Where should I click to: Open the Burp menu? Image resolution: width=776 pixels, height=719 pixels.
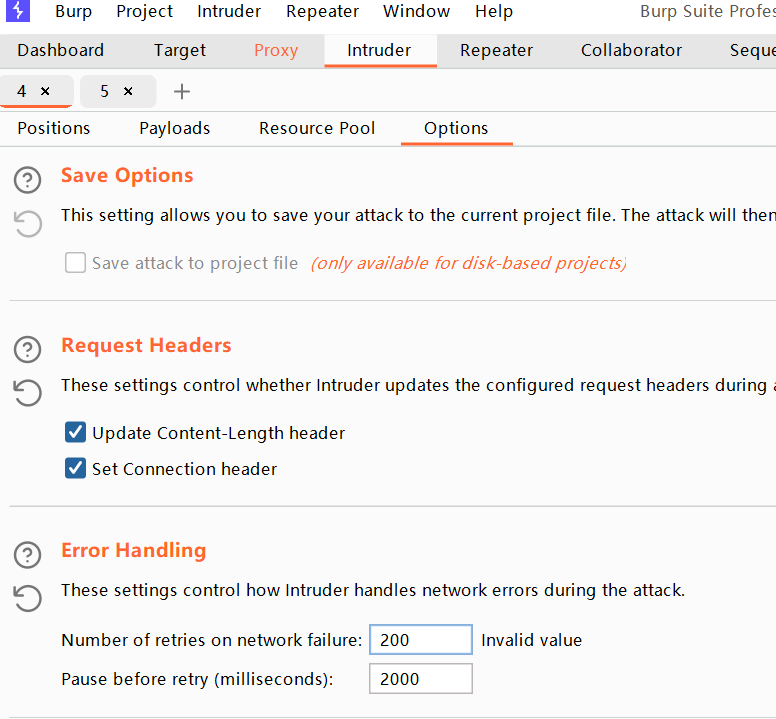click(x=74, y=11)
